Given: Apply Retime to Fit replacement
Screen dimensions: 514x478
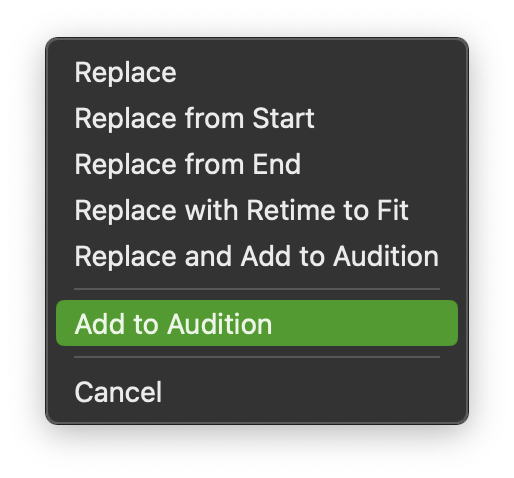Looking at the screenshot, I should 257,210.
